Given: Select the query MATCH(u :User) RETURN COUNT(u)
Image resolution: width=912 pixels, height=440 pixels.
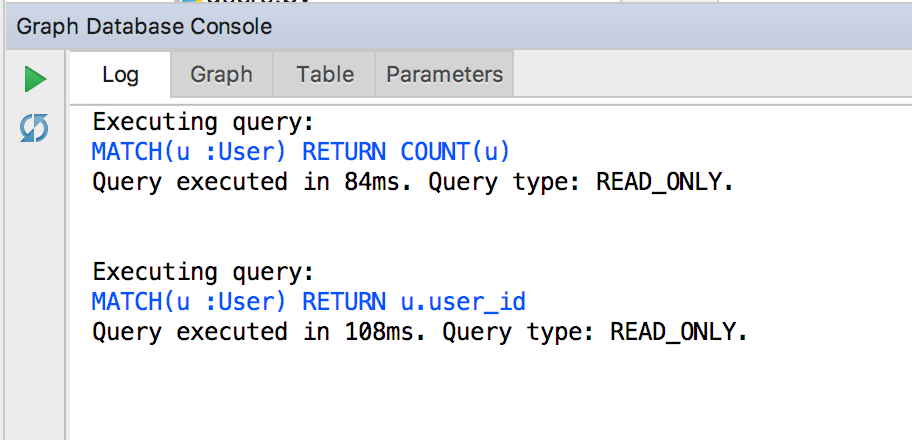Looking at the screenshot, I should click(301, 152).
